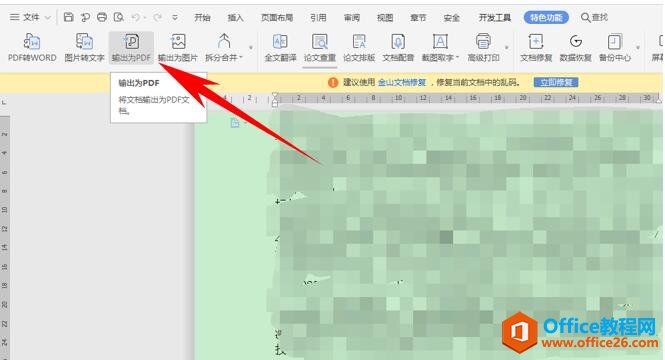Open the undo history dropdown arrow

pyautogui.click(x=145, y=18)
